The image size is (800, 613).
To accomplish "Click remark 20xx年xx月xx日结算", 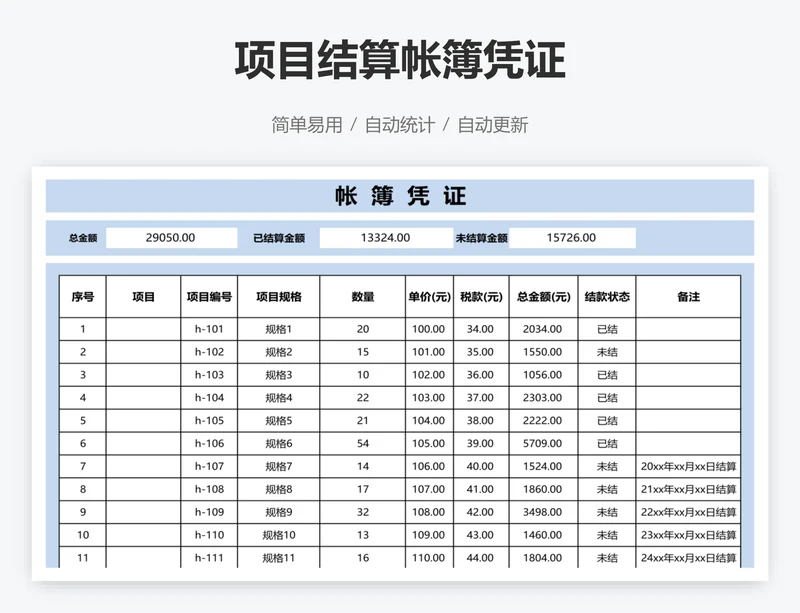I will 688,467.
